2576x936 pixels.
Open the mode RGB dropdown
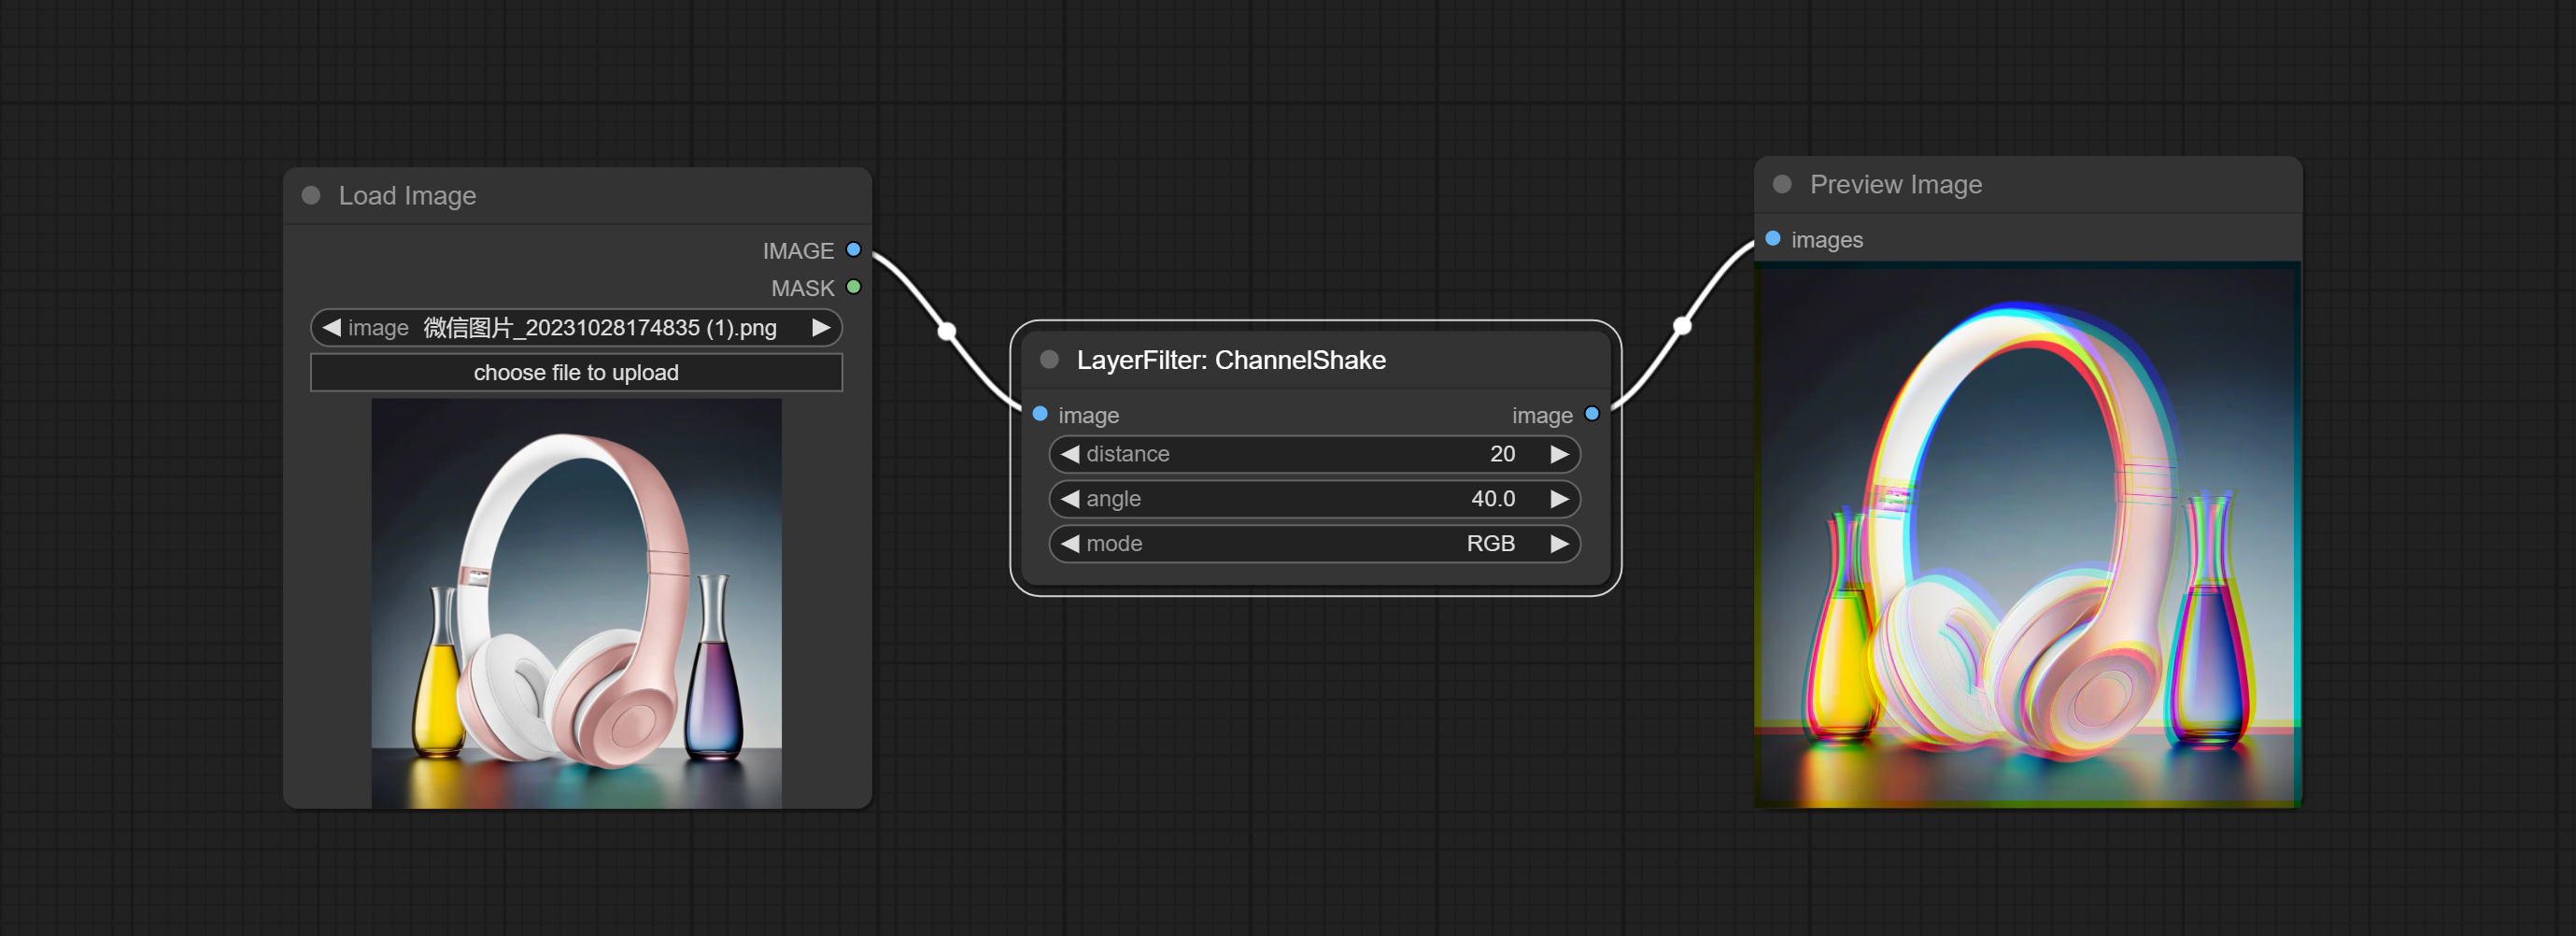[1314, 544]
